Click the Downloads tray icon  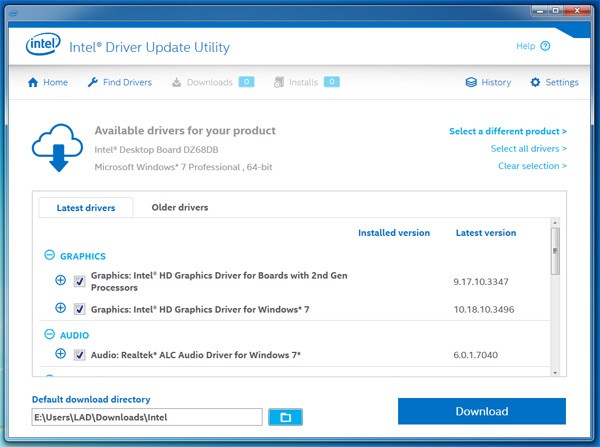coord(176,82)
